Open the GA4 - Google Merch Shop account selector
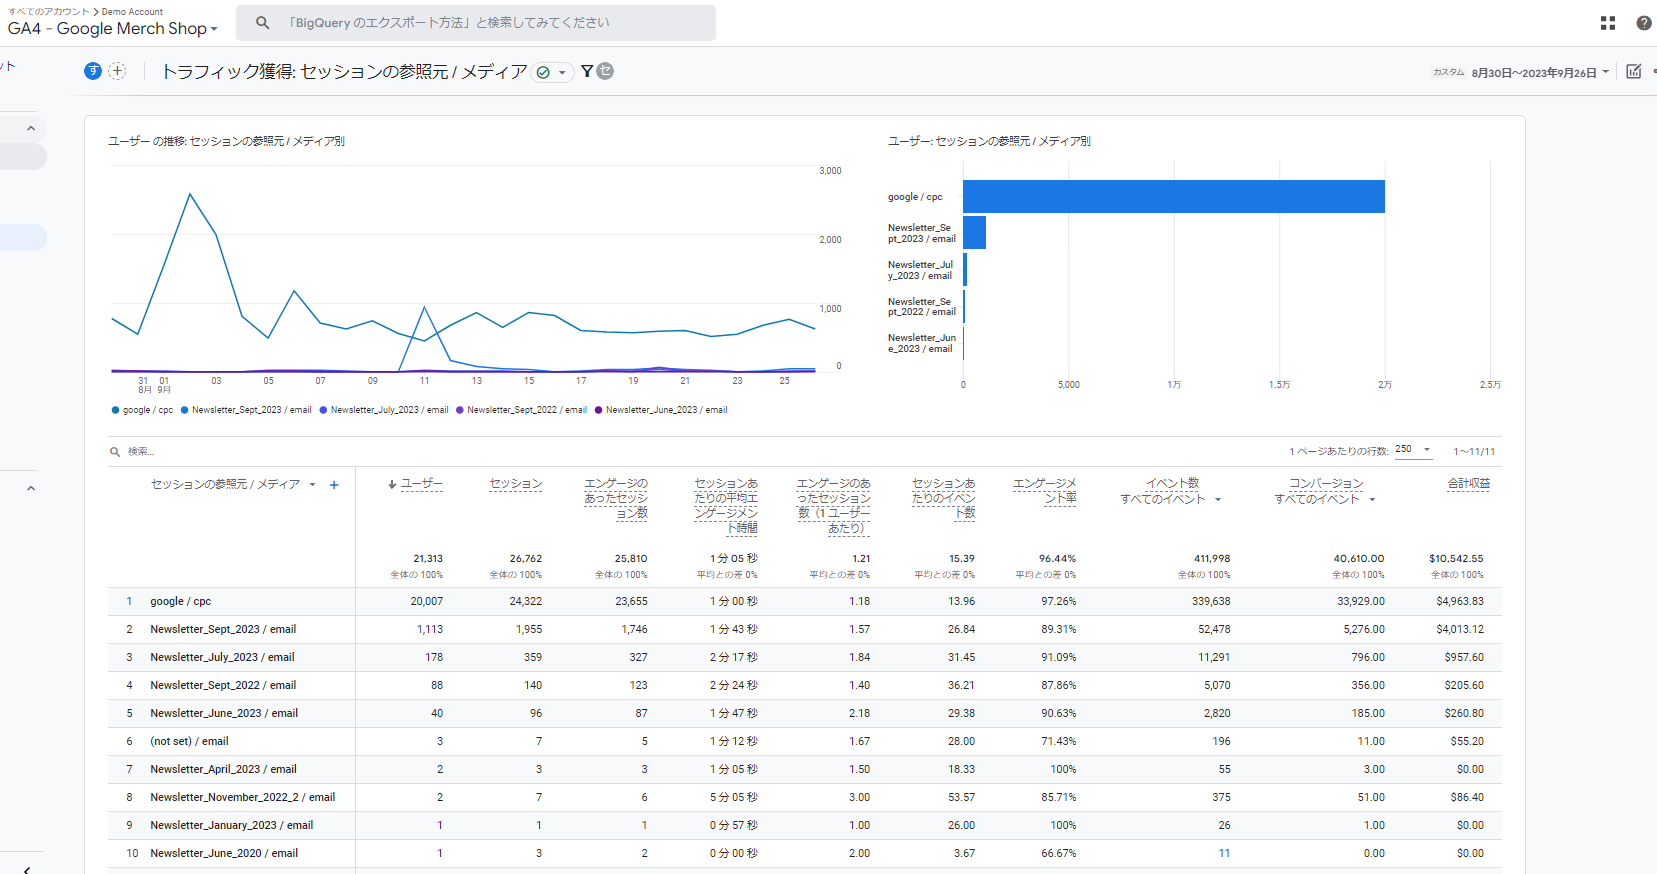Screen dimensions: 1657x874 pos(112,28)
